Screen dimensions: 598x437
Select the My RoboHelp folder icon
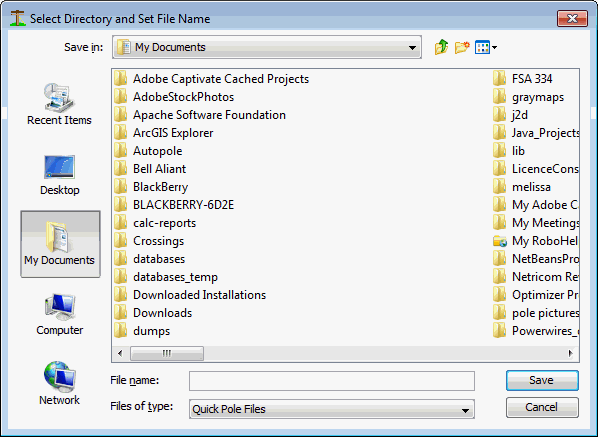[x=500, y=241]
